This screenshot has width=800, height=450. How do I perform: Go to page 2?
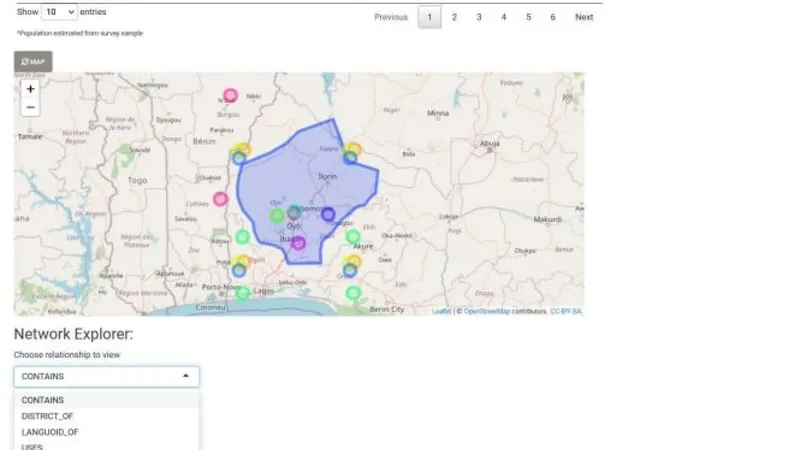[454, 17]
